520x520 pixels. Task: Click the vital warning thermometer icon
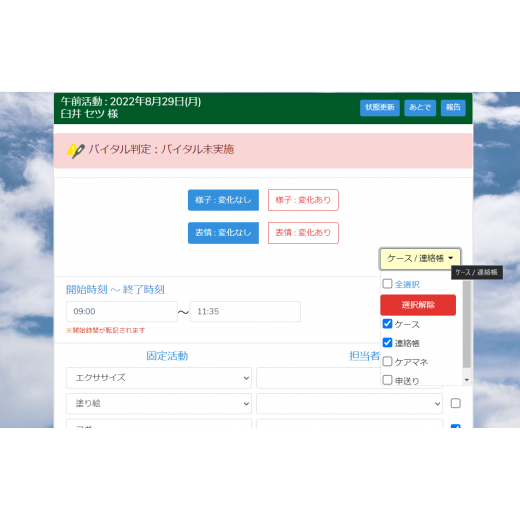click(x=76, y=150)
